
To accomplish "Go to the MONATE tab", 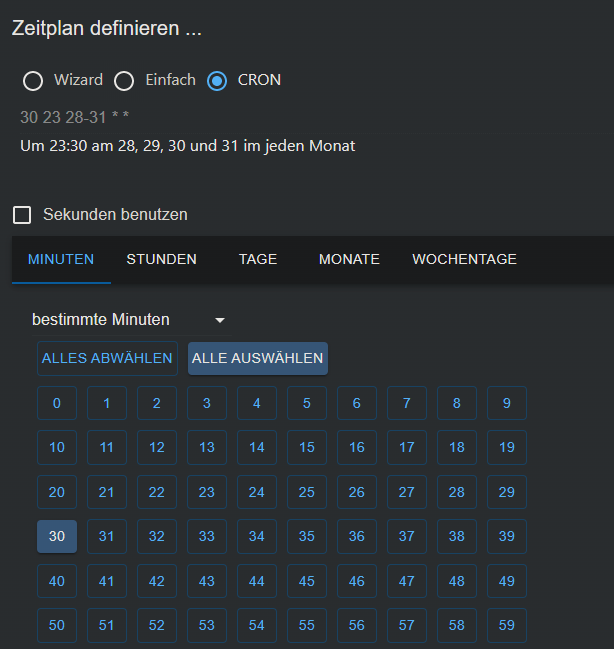I will pyautogui.click(x=349, y=260).
